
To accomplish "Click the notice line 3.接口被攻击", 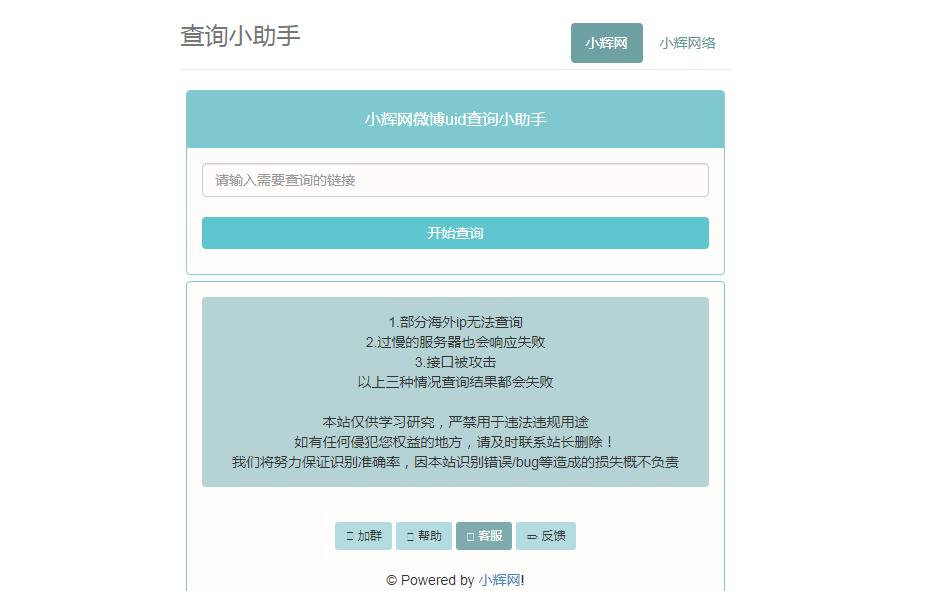I will pos(455,362).
